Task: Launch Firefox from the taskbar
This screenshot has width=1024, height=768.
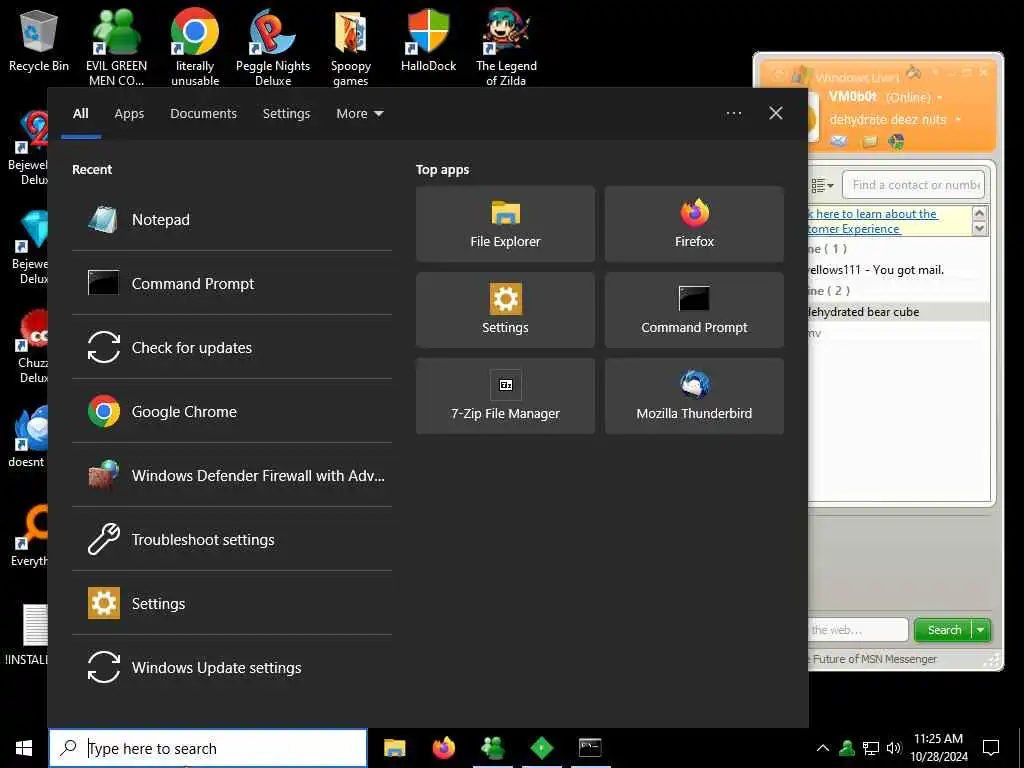Action: (444, 748)
